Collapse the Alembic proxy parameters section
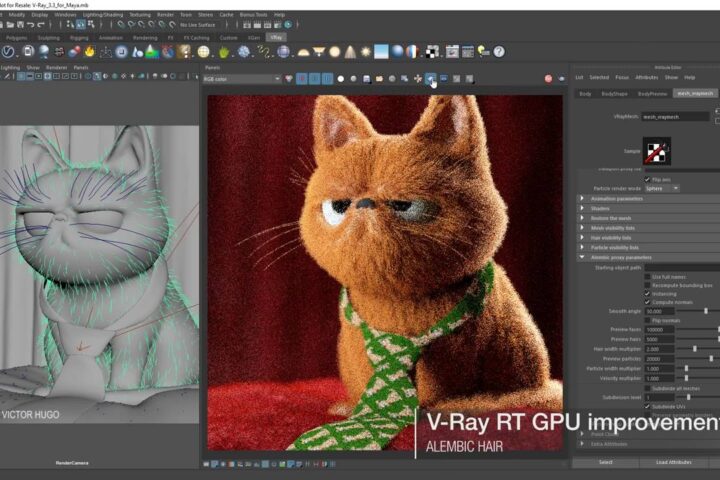This screenshot has height=480, width=720. coord(582,257)
